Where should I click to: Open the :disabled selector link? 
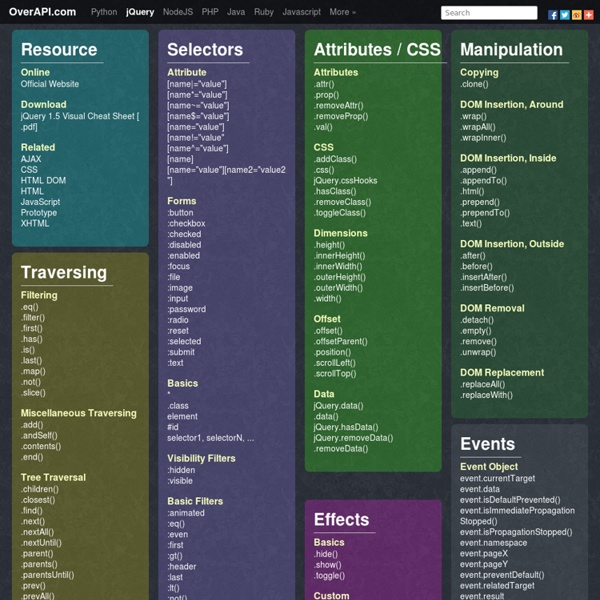tap(184, 245)
